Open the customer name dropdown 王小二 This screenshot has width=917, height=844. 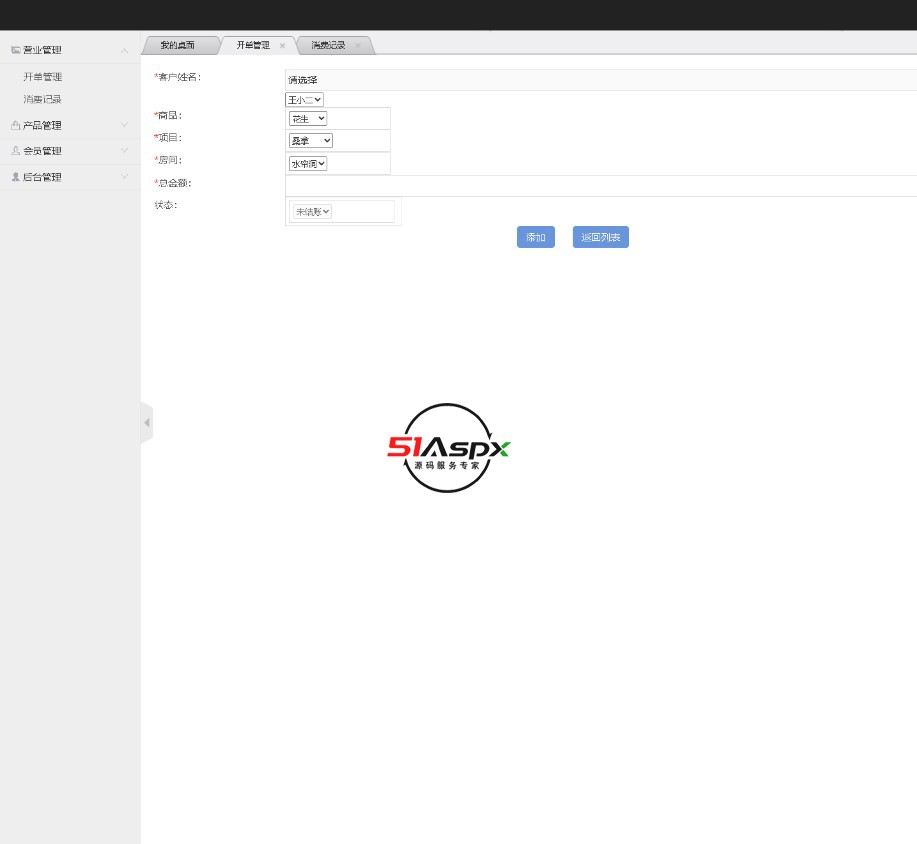(x=305, y=99)
